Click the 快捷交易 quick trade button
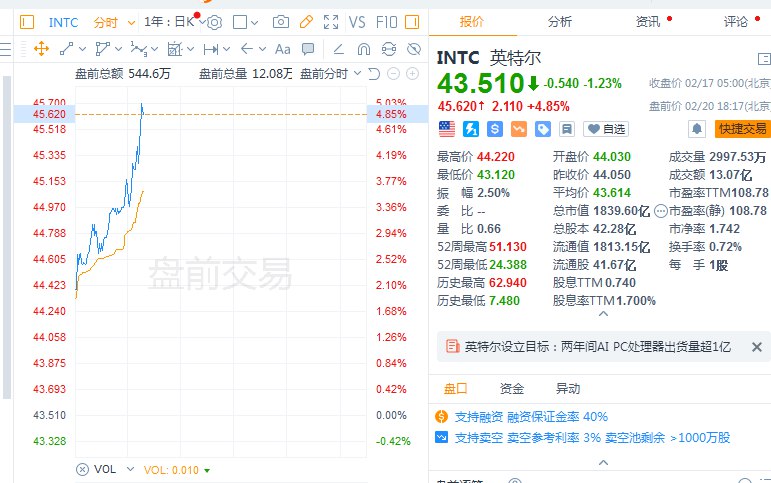 click(742, 129)
